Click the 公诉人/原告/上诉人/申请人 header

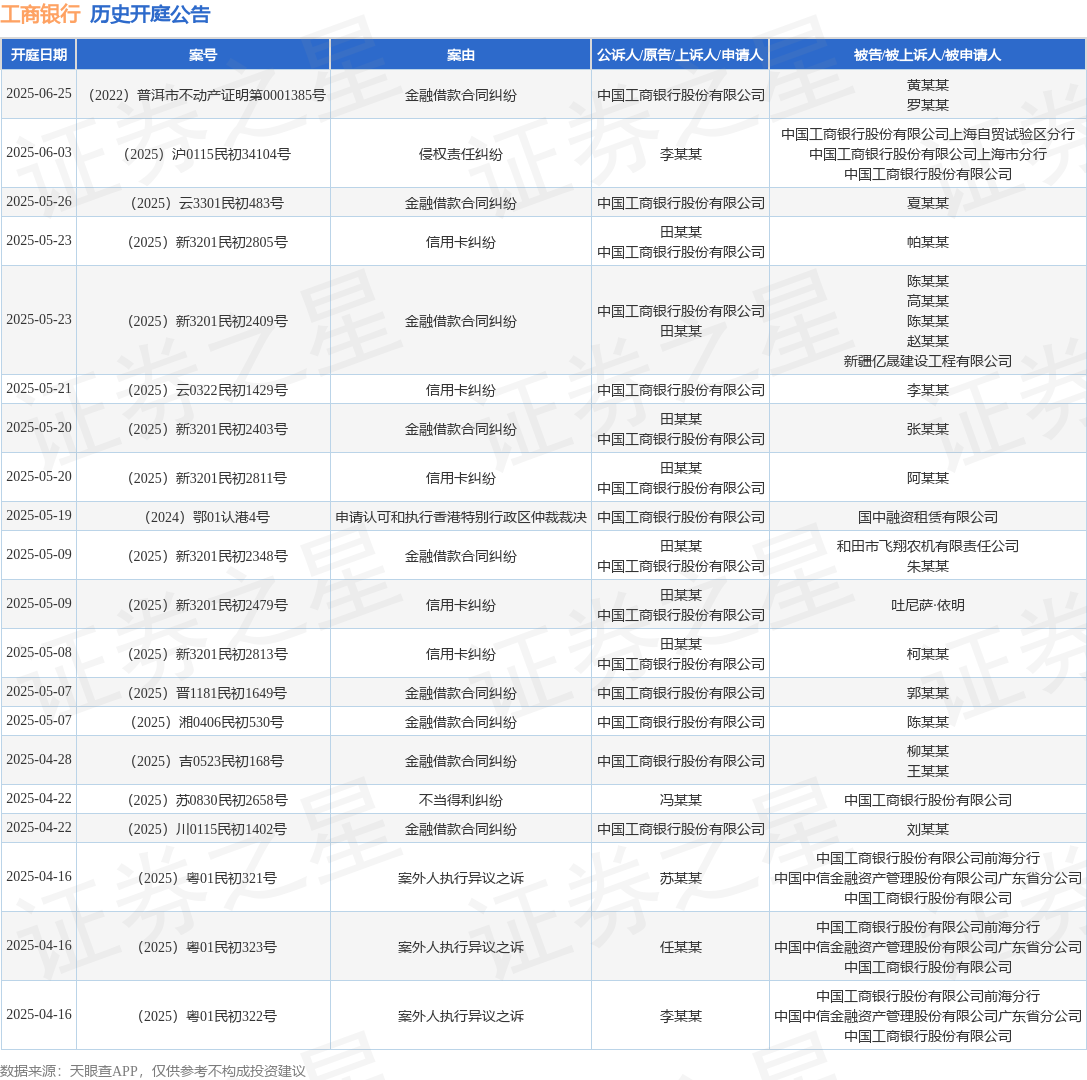point(680,55)
